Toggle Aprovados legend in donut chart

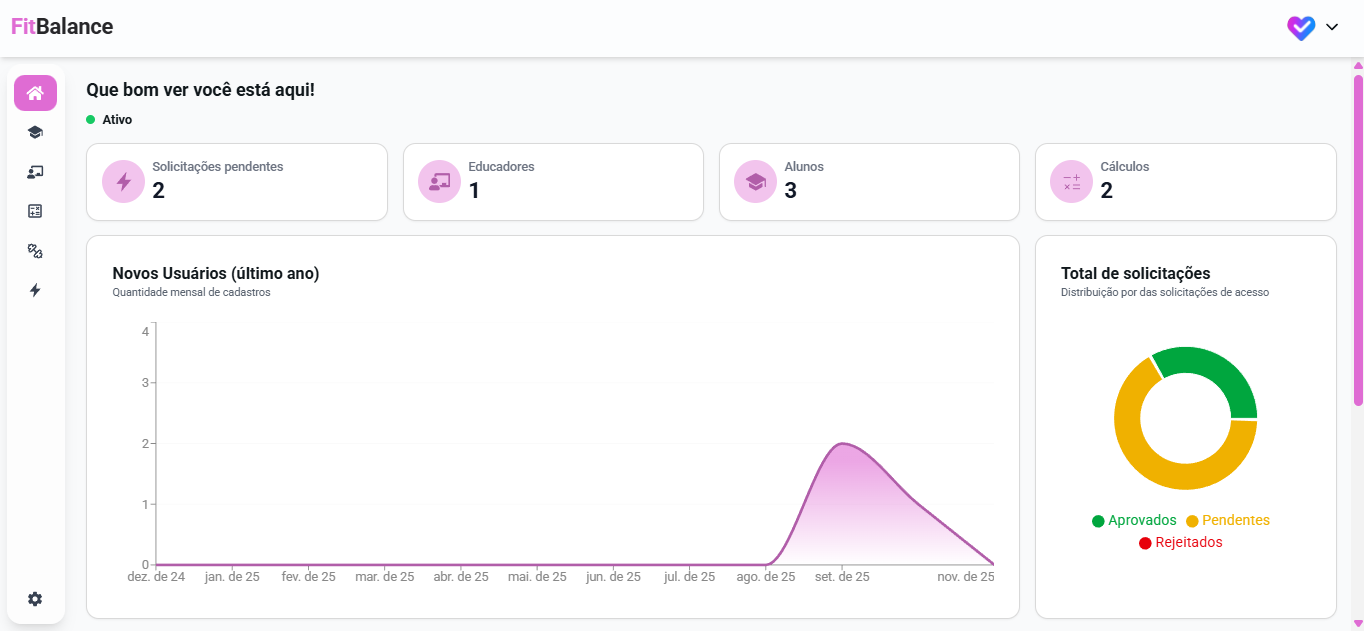(x=1134, y=521)
